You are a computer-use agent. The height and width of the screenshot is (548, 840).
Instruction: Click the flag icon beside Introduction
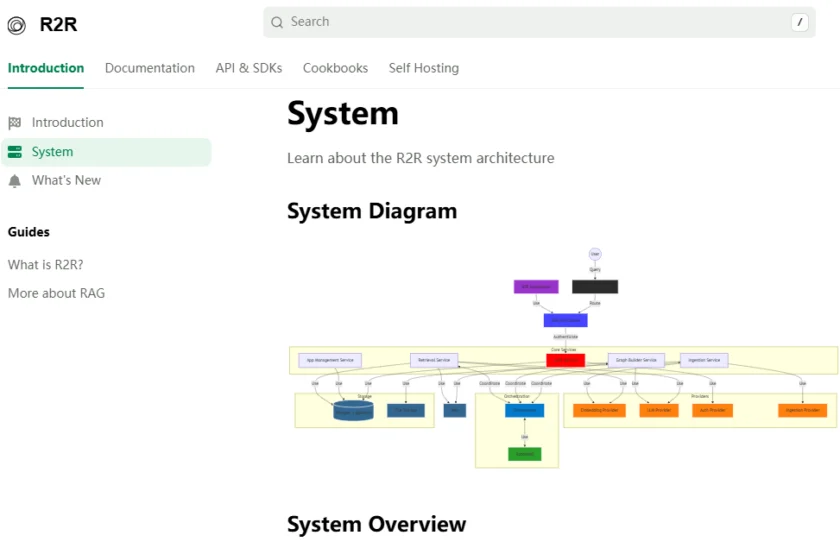(14, 123)
